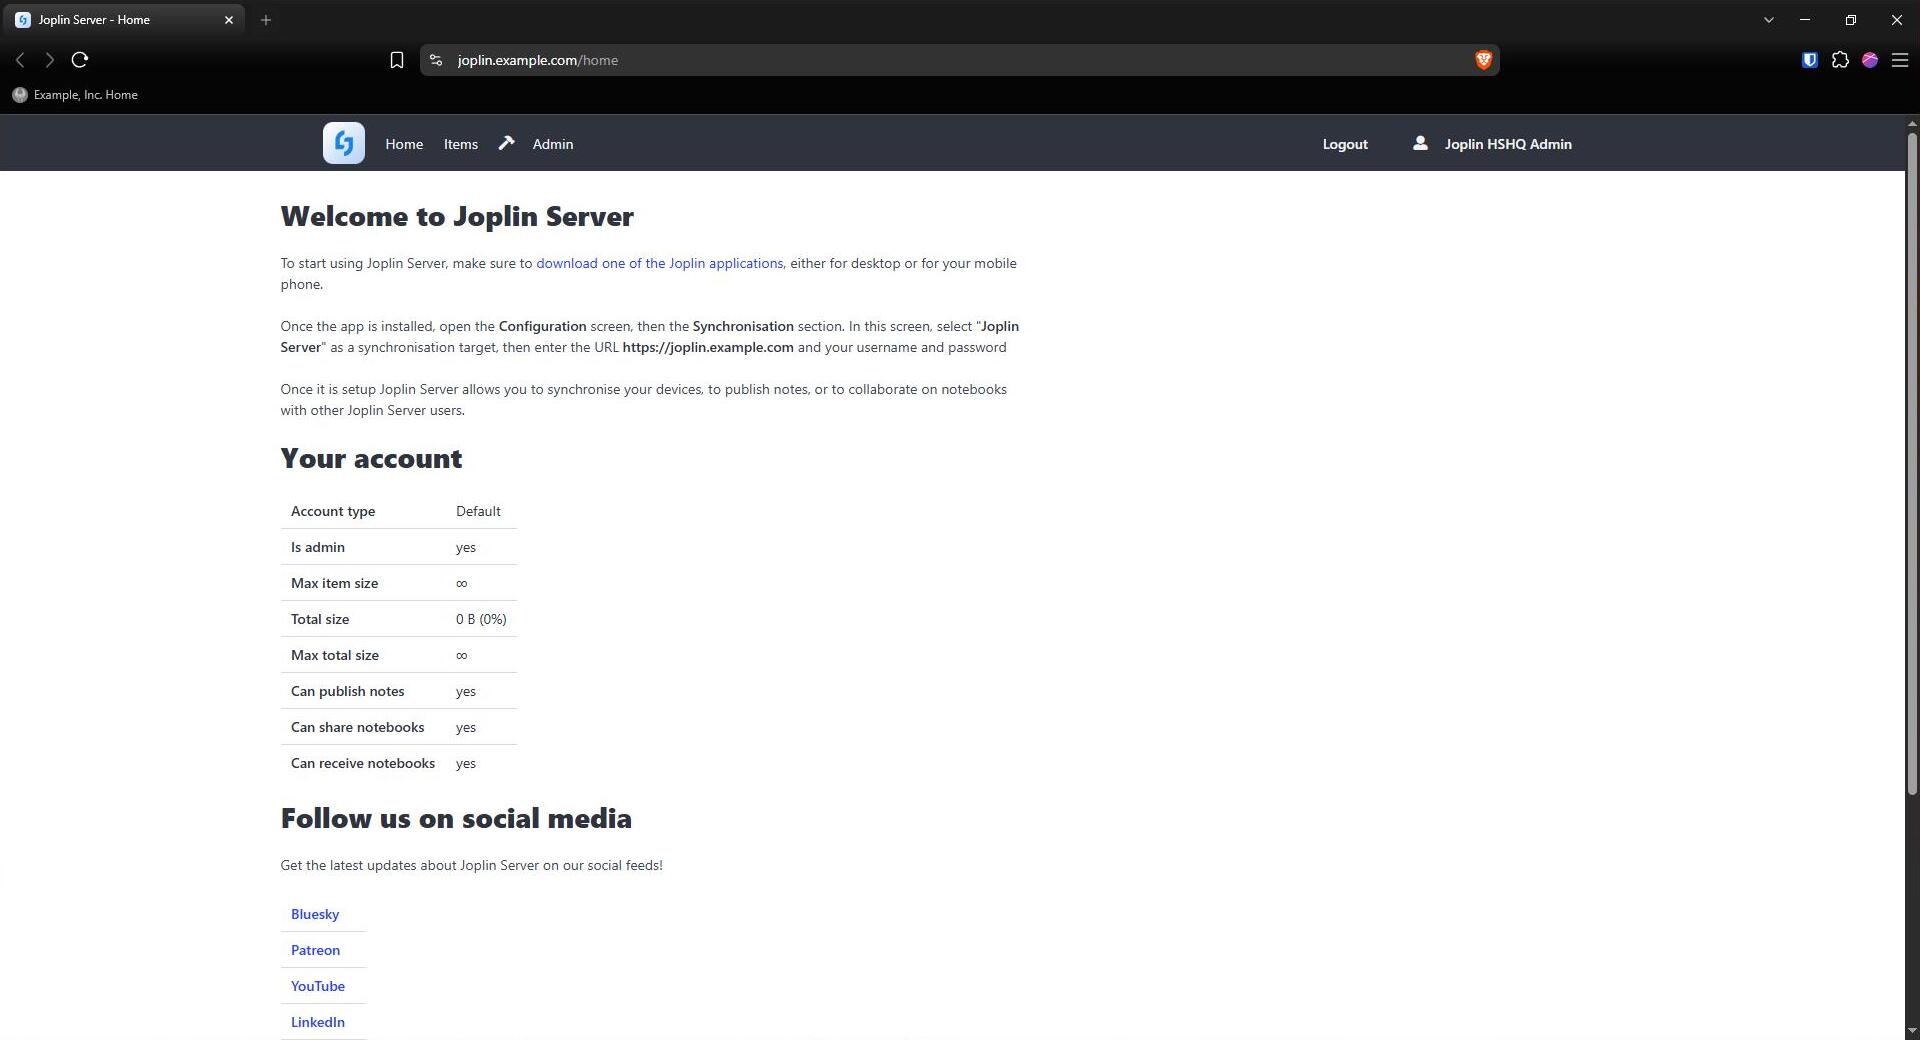This screenshot has width=1920, height=1040.
Task: Click Logout
Action: coord(1345,144)
